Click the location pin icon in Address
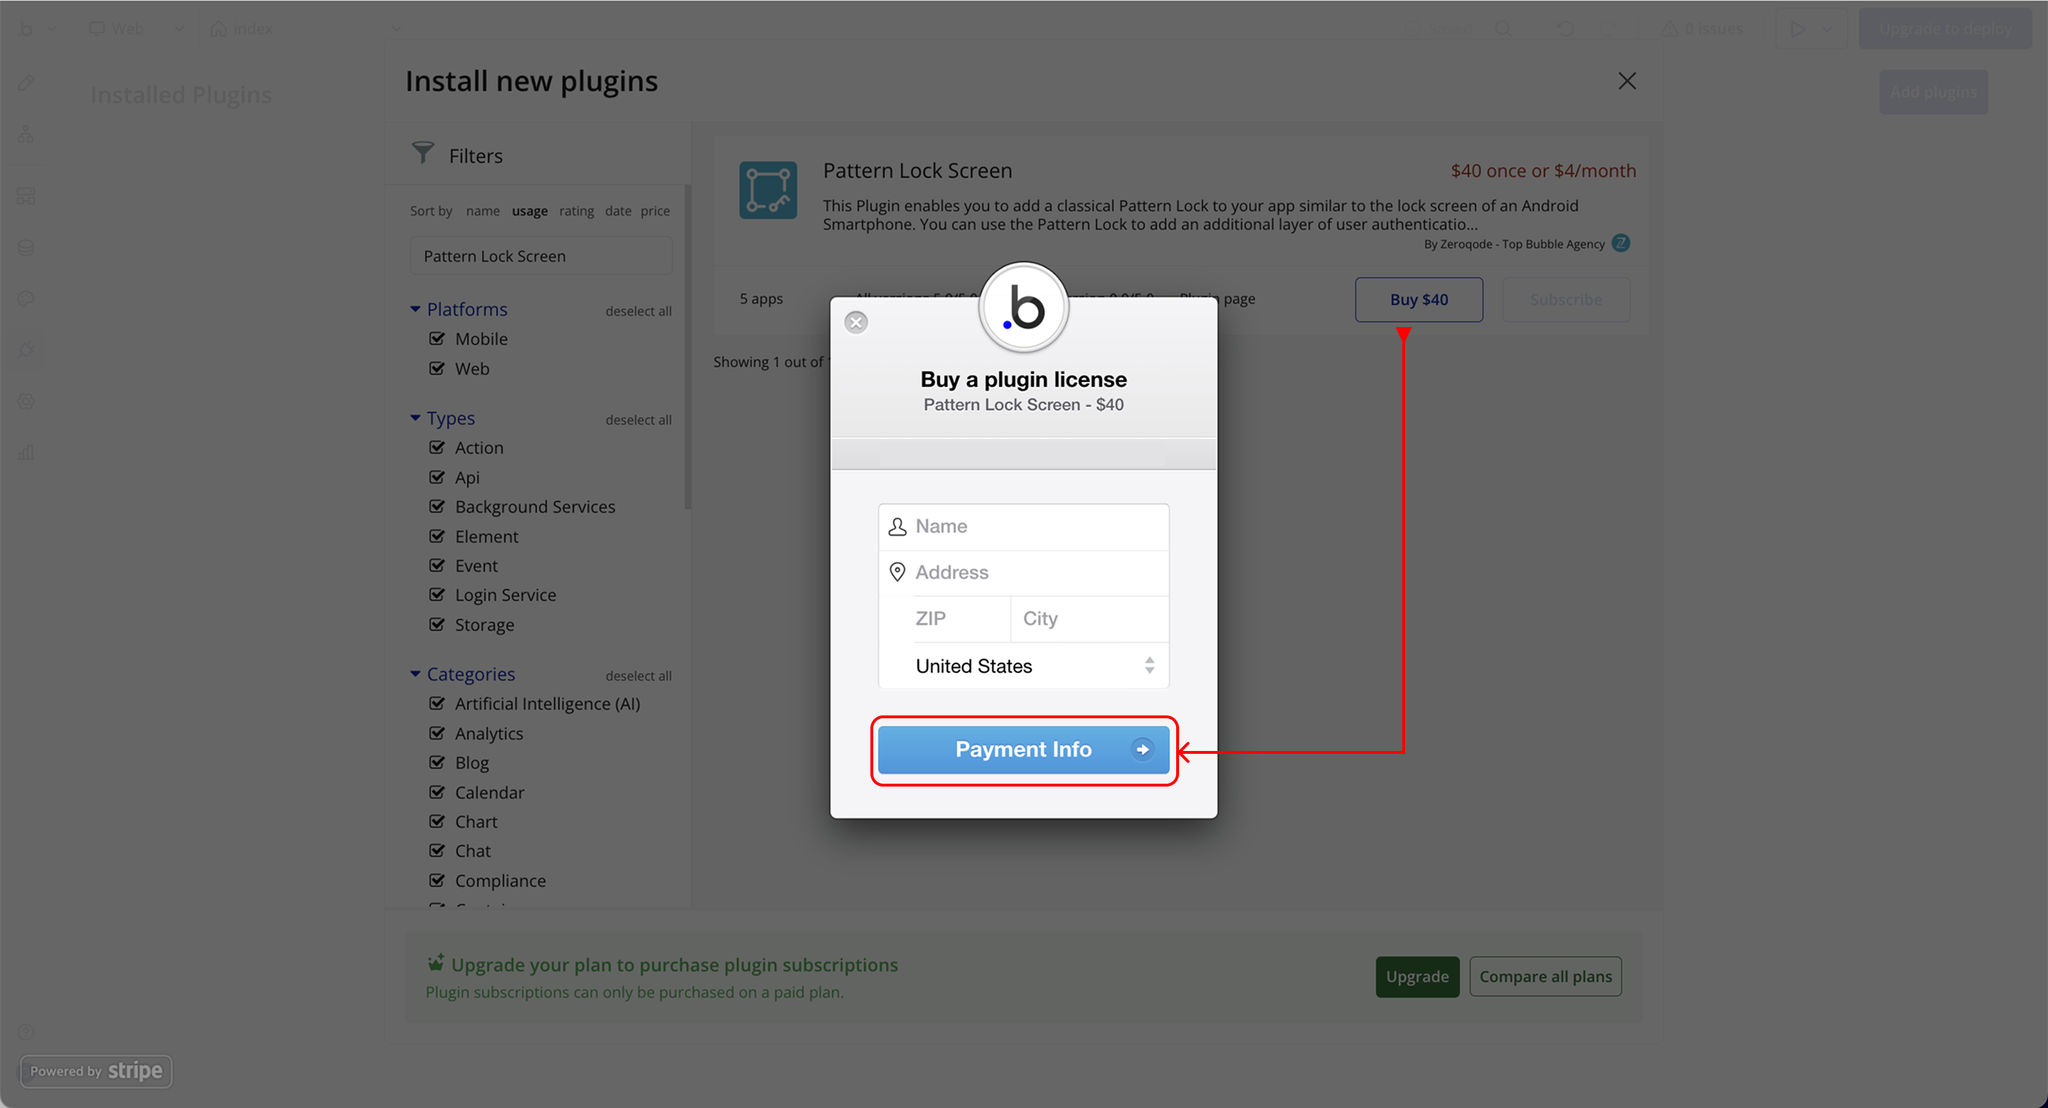 (897, 572)
